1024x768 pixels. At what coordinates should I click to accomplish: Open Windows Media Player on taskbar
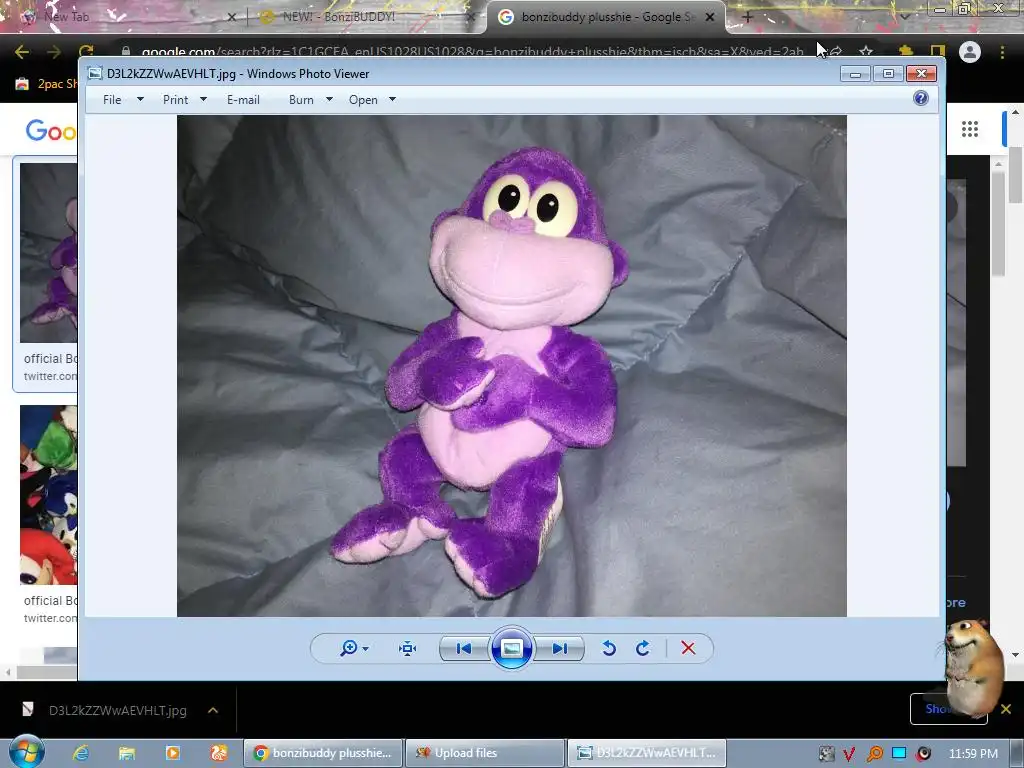click(172, 753)
